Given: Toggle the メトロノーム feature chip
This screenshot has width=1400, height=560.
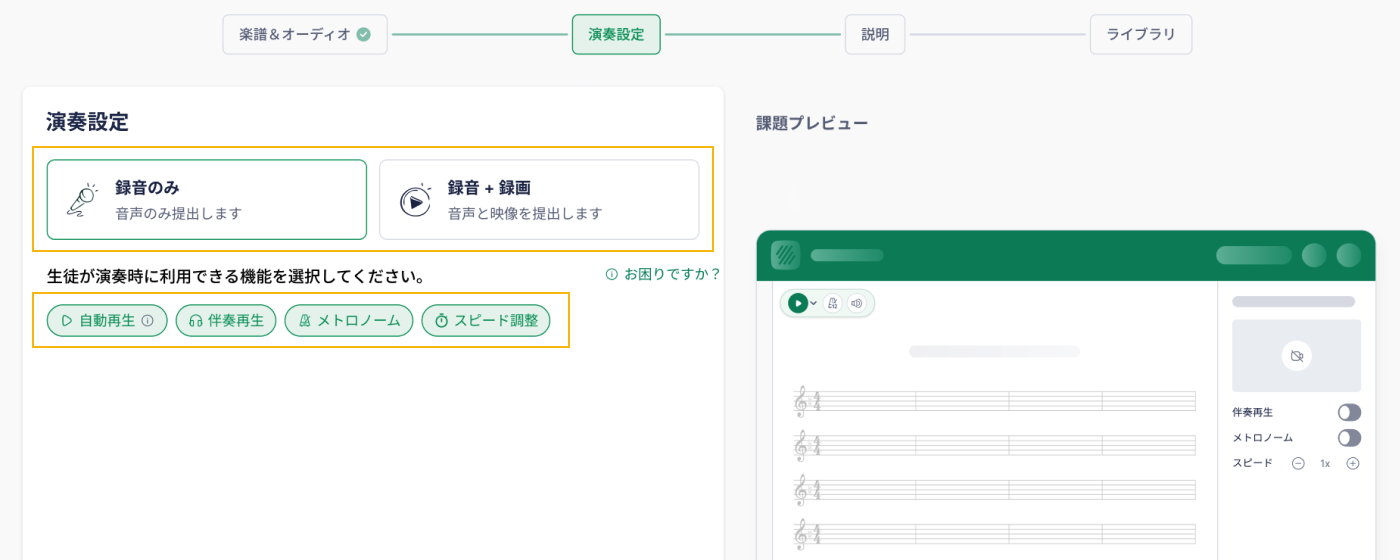Looking at the screenshot, I should [349, 321].
